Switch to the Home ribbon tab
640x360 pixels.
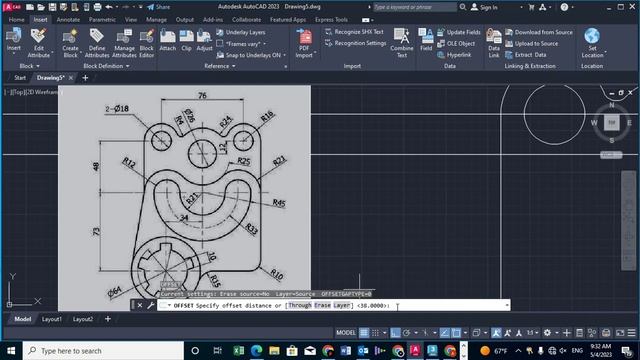click(16, 20)
